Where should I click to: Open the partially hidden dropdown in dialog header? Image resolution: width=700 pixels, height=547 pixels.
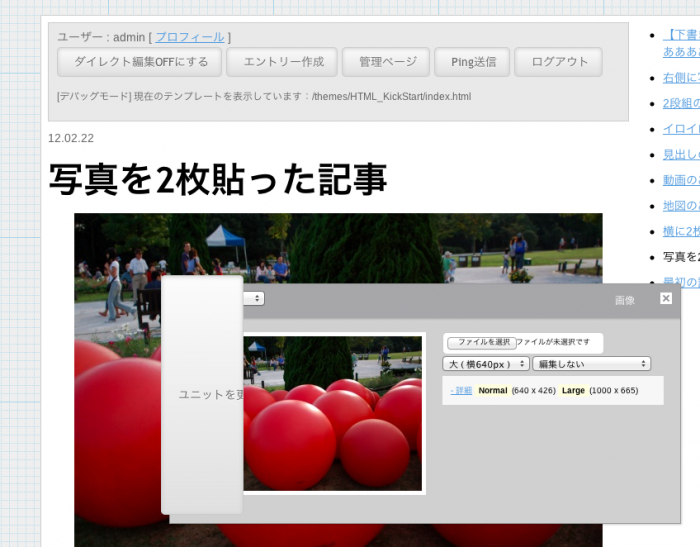[x=254, y=298]
